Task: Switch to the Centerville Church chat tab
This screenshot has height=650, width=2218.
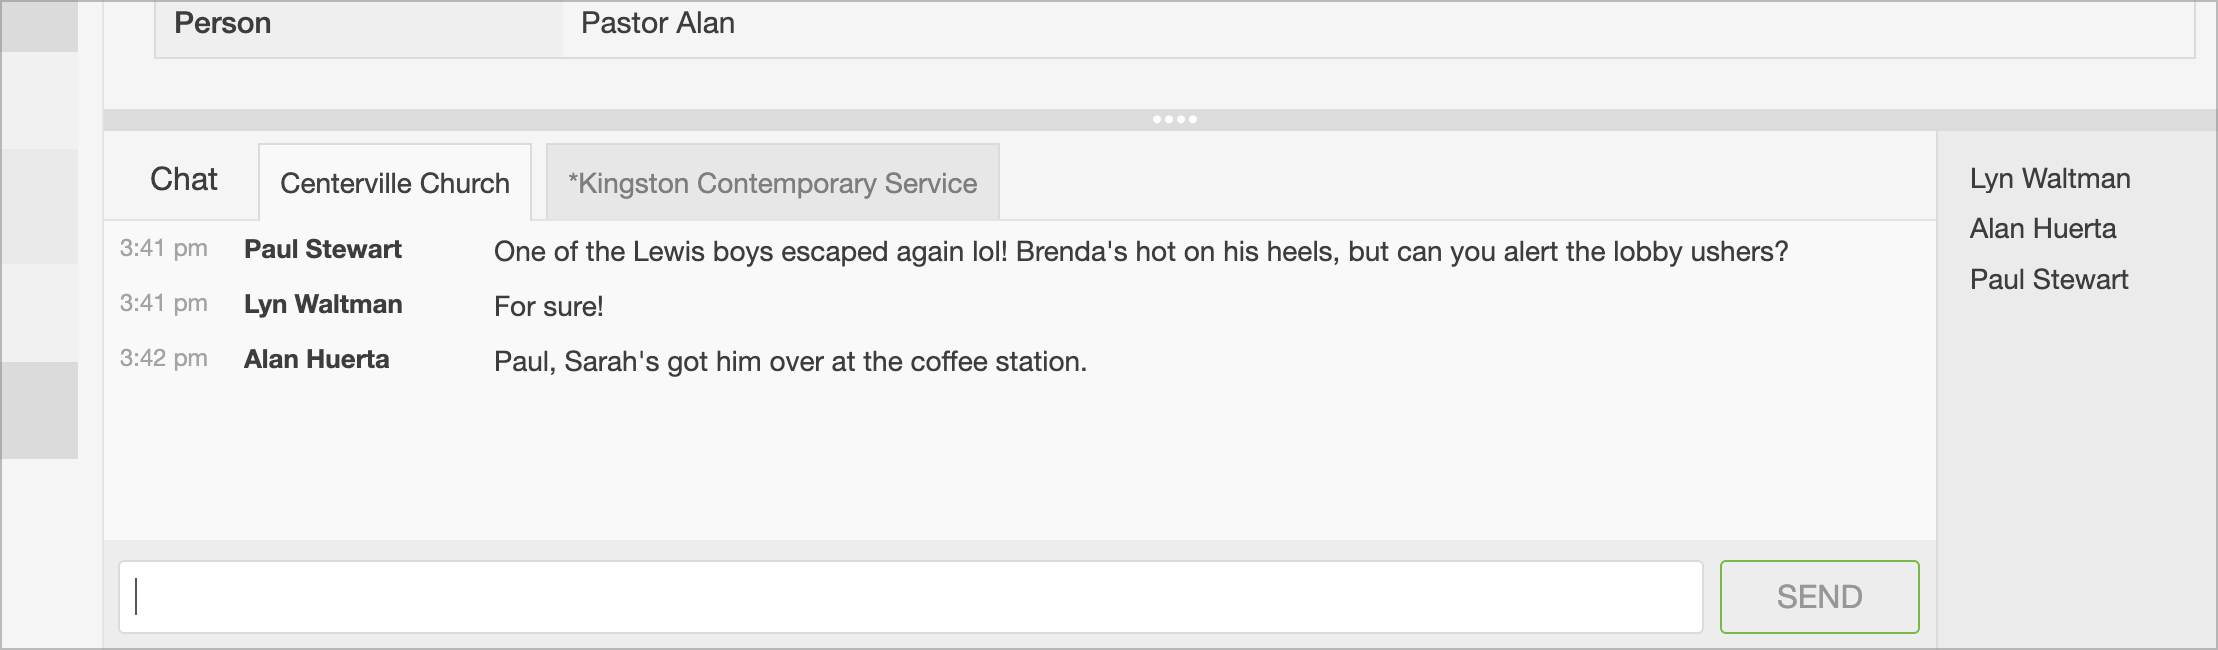Action: pyautogui.click(x=394, y=183)
